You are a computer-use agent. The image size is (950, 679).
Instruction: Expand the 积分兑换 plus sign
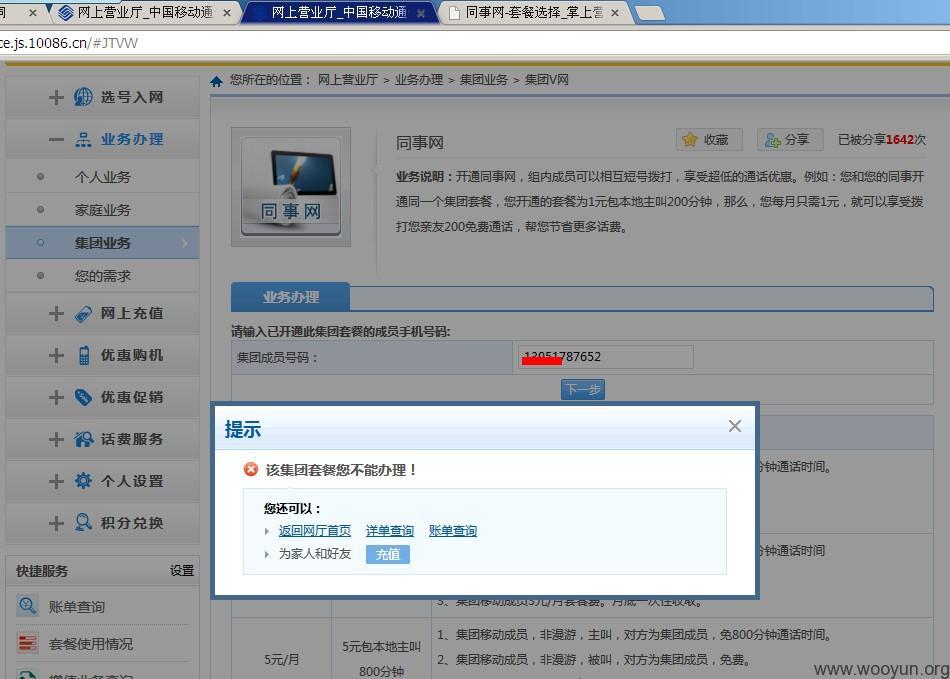tap(56, 523)
